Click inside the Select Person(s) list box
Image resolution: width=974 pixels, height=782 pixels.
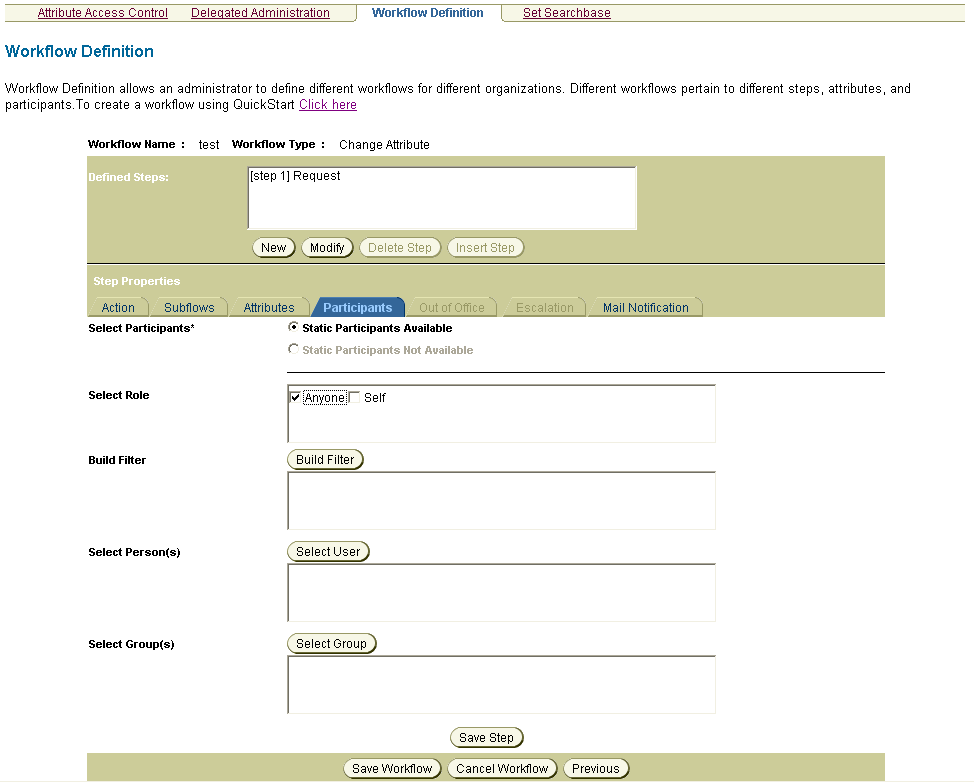501,593
